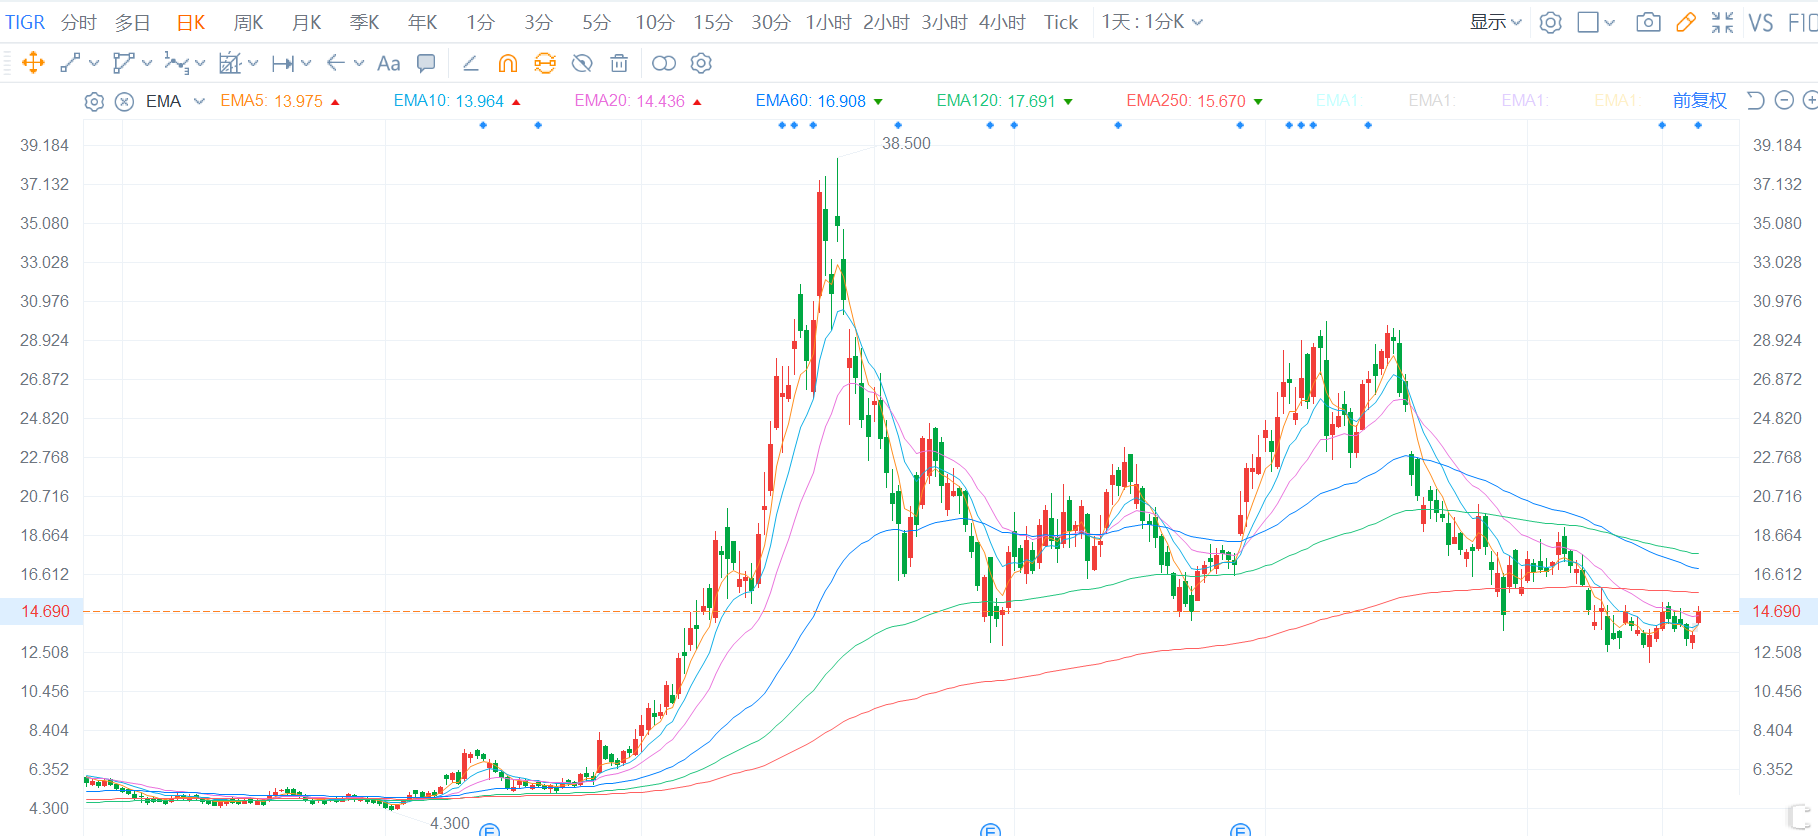1818x836 pixels.
Task: Toggle the lock drawing mode icon
Action: coord(545,63)
